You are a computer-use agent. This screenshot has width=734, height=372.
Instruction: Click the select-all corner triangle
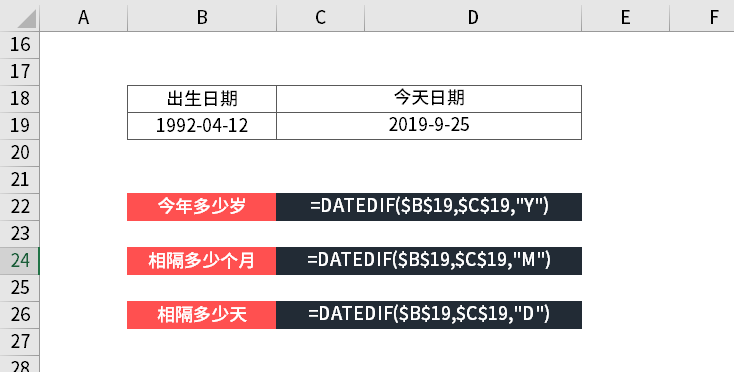coord(27,20)
